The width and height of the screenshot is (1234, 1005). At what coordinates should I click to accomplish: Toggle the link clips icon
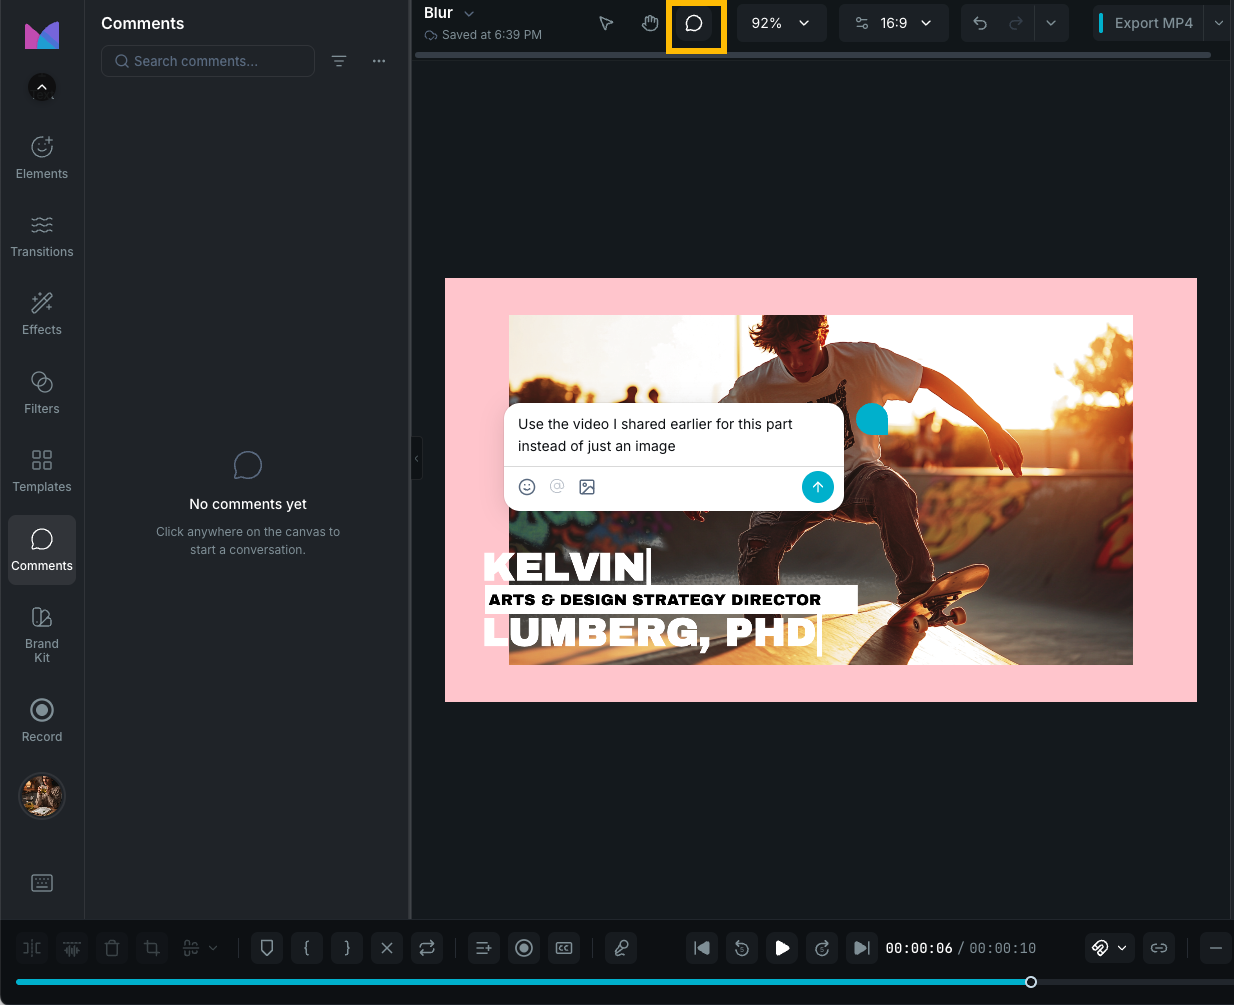coord(1159,948)
